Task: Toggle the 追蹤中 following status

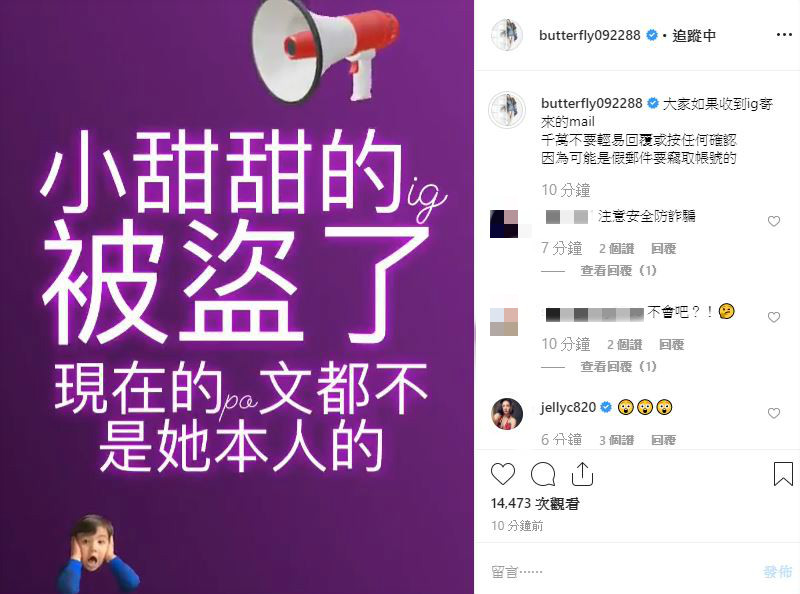Action: pyautogui.click(x=694, y=35)
